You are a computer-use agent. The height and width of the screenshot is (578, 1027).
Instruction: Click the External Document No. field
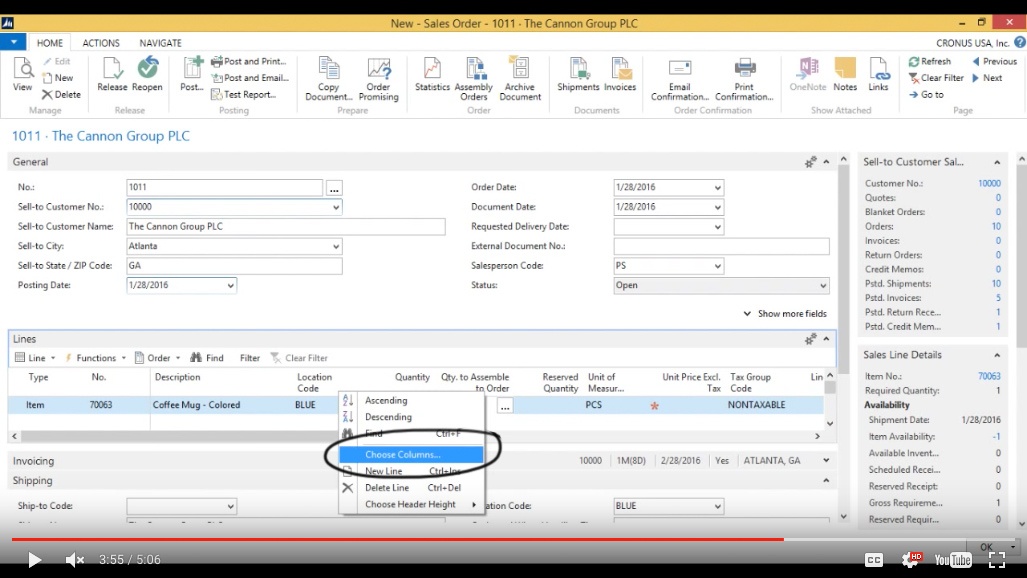click(x=721, y=246)
